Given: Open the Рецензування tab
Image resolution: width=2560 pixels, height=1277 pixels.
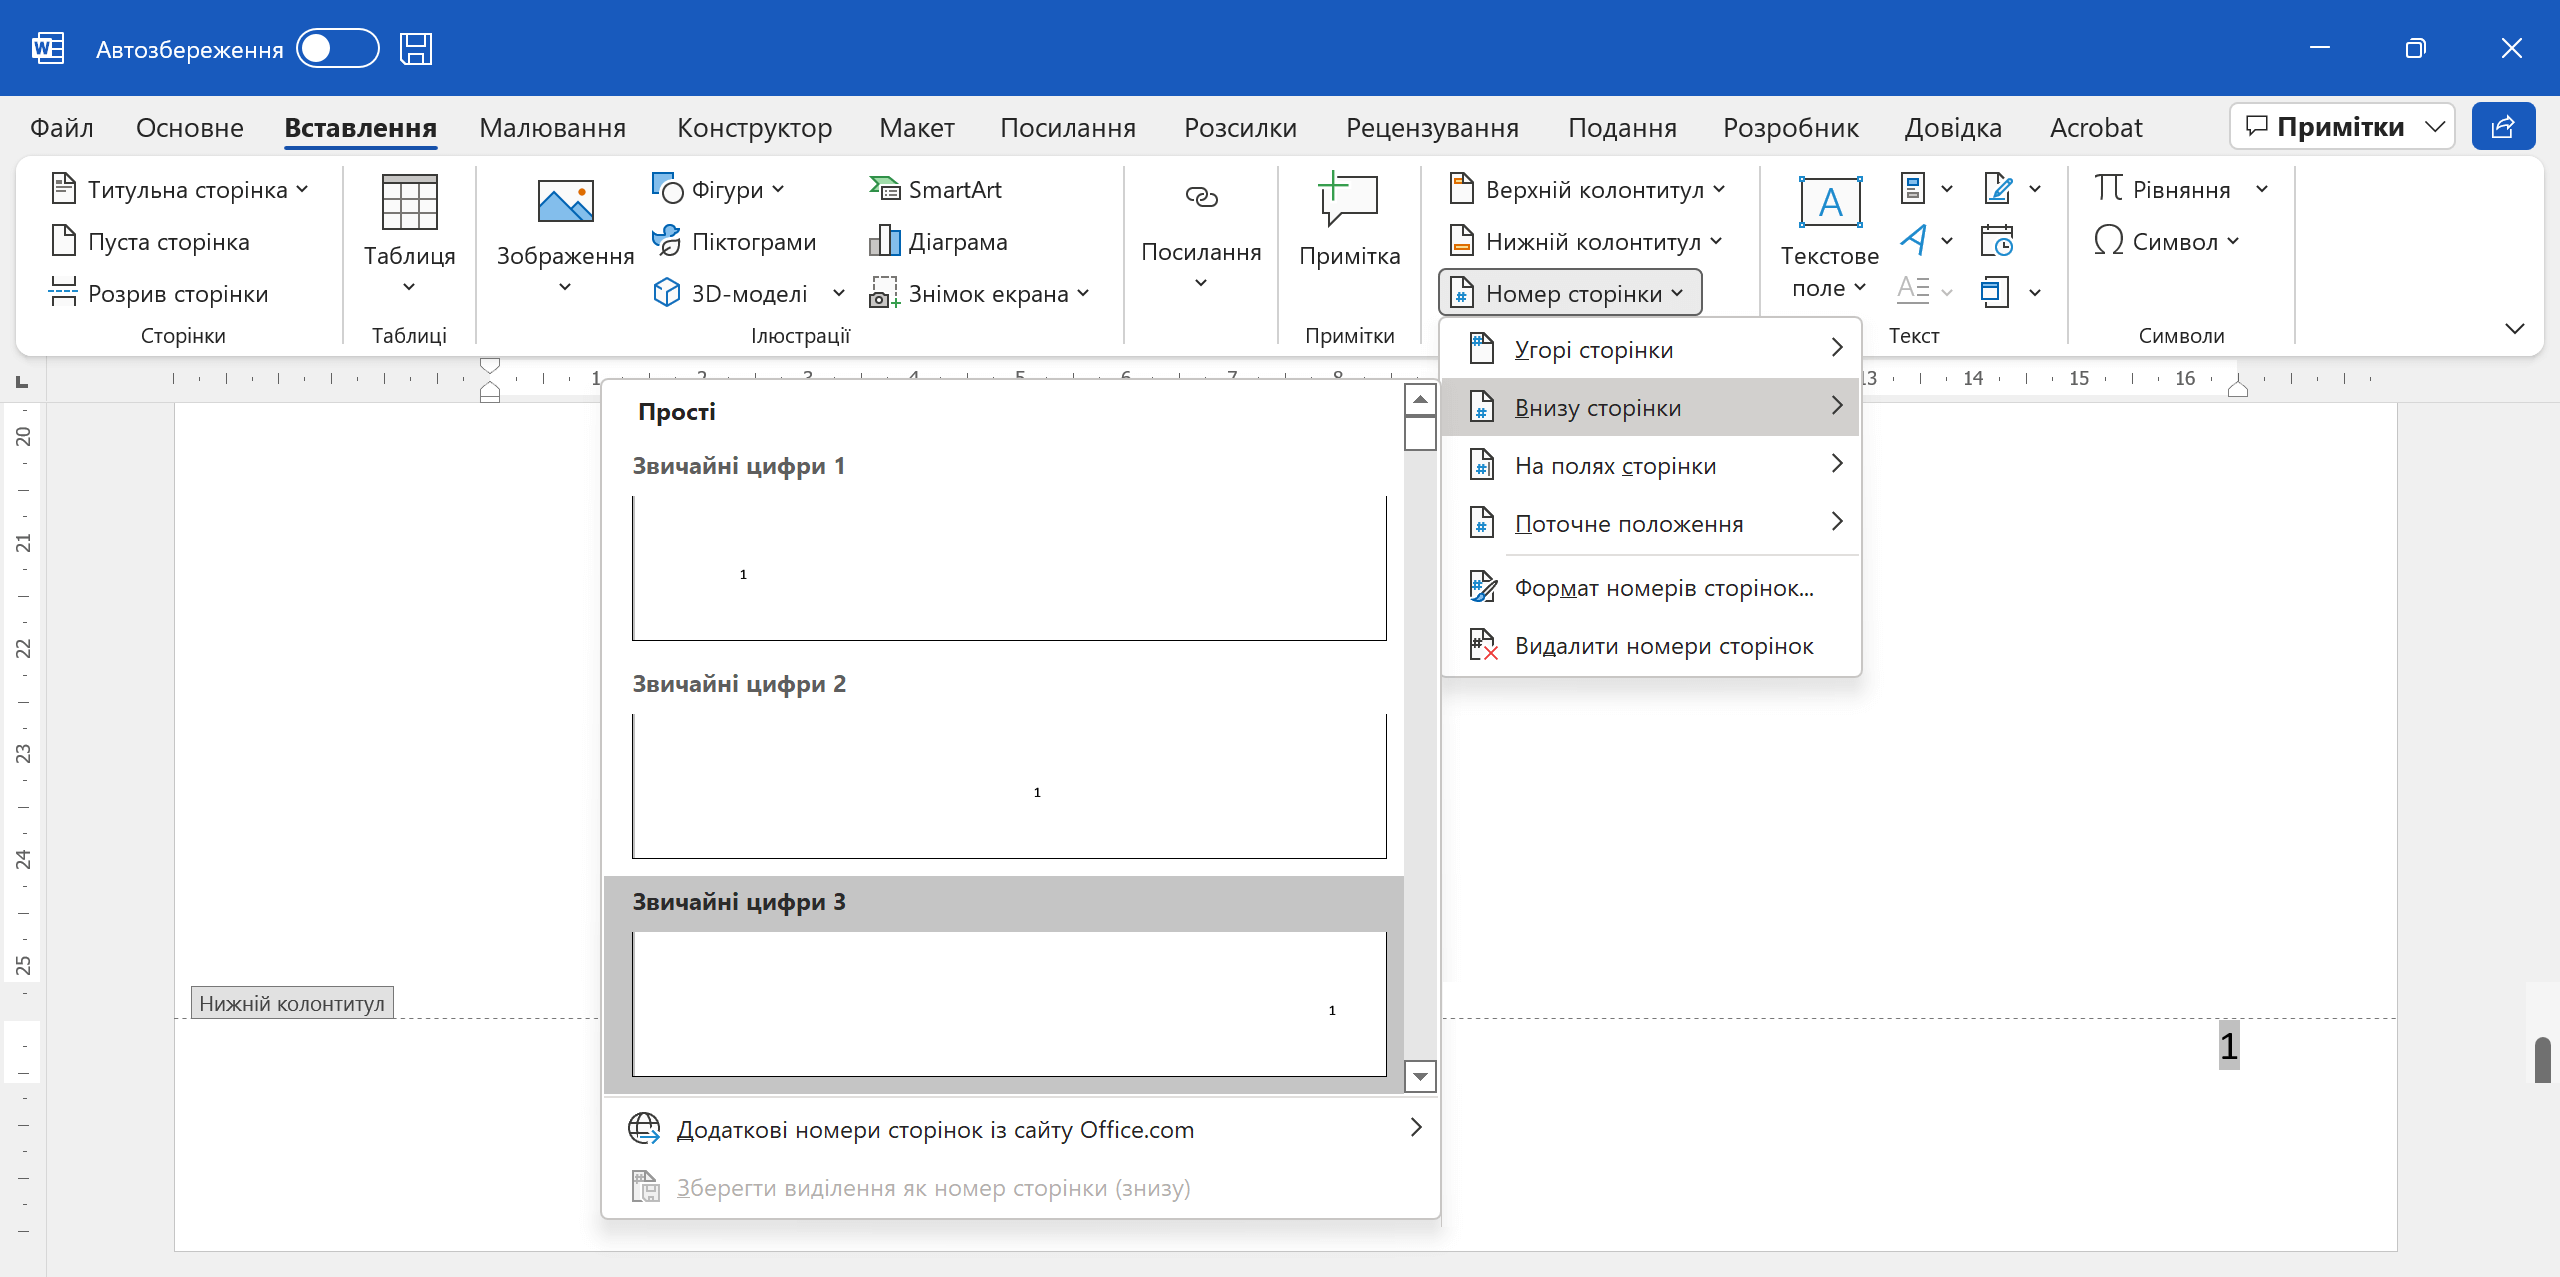Looking at the screenshot, I should click(x=1431, y=127).
